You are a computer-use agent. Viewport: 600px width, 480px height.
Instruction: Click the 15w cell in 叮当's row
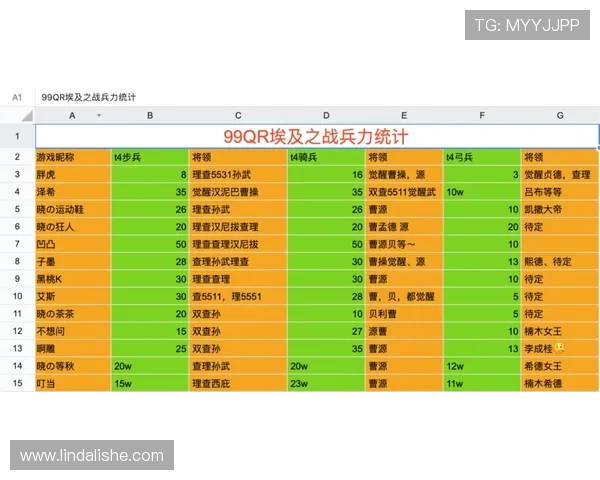coord(150,383)
